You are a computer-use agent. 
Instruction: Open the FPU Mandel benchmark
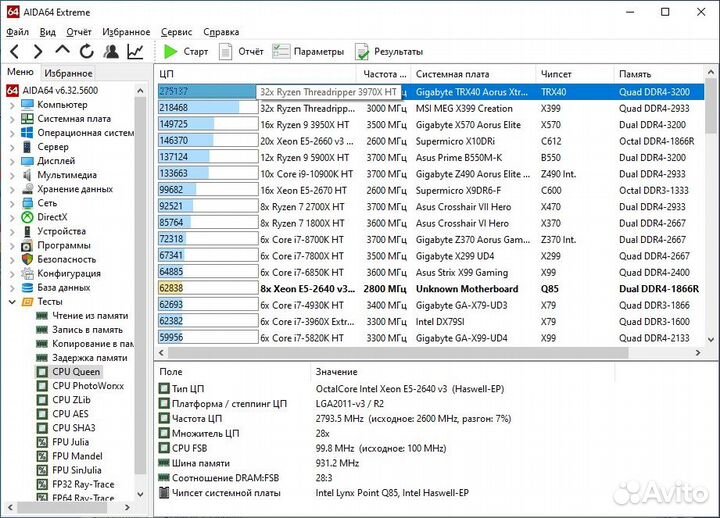(70, 456)
